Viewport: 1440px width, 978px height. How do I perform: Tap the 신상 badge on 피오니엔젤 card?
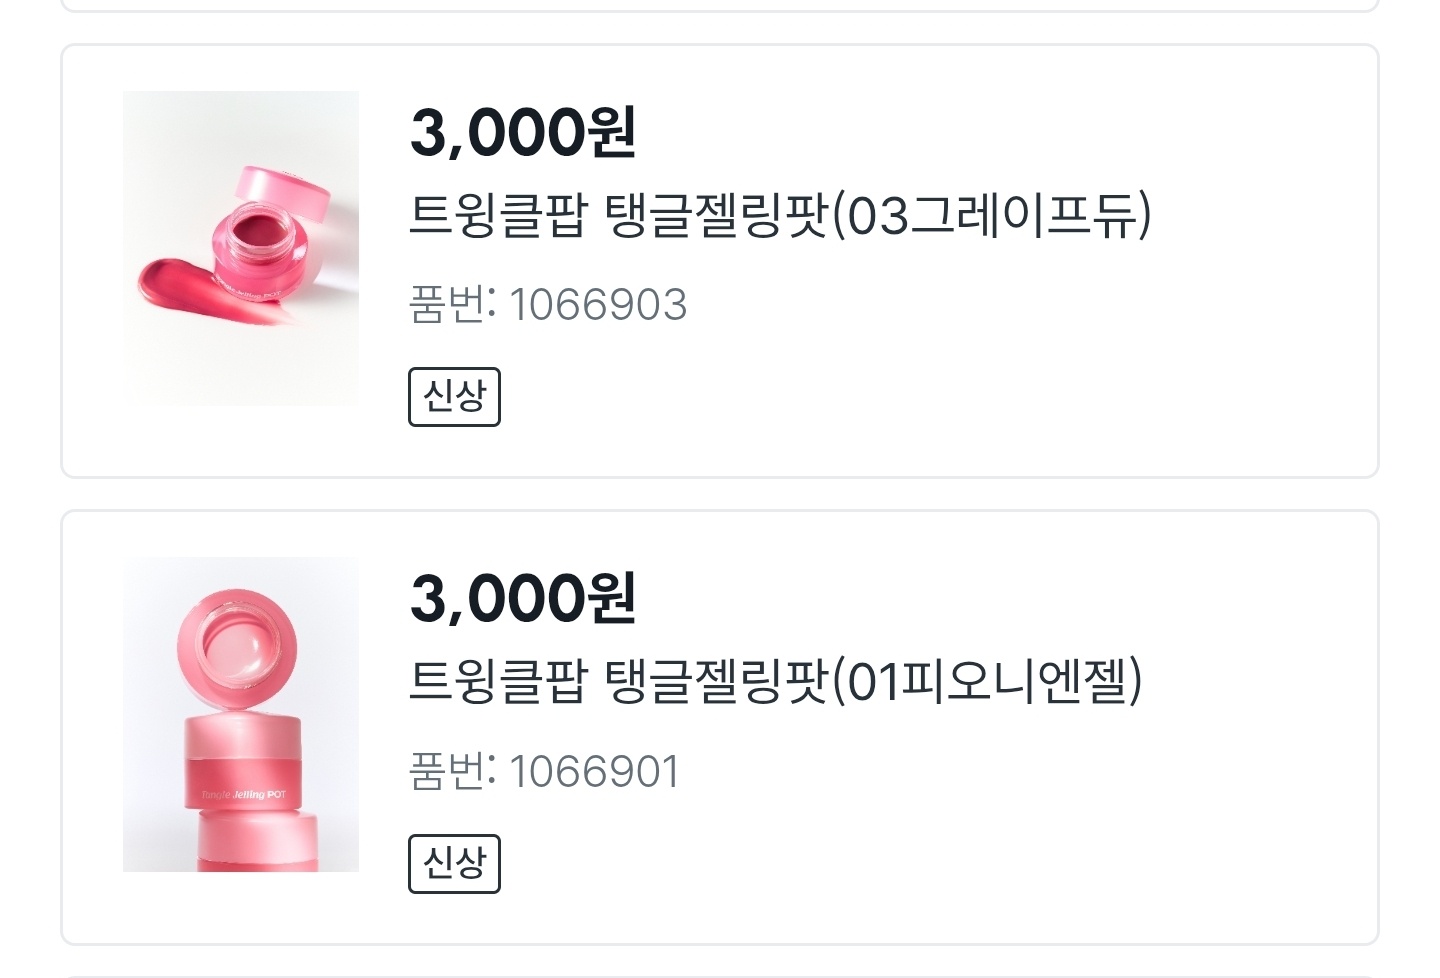pyautogui.click(x=454, y=864)
